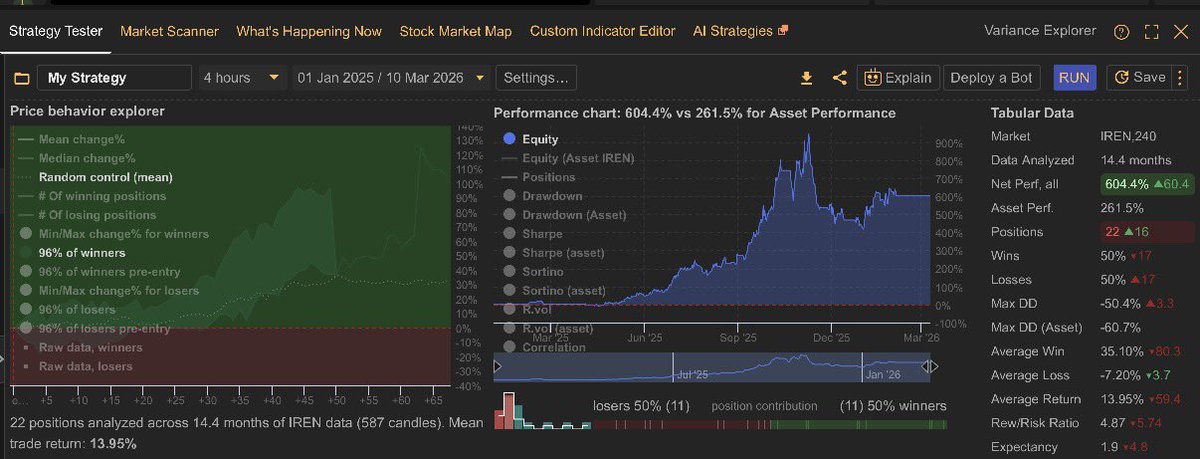Open the Stock Market Map tab

(x=455, y=31)
